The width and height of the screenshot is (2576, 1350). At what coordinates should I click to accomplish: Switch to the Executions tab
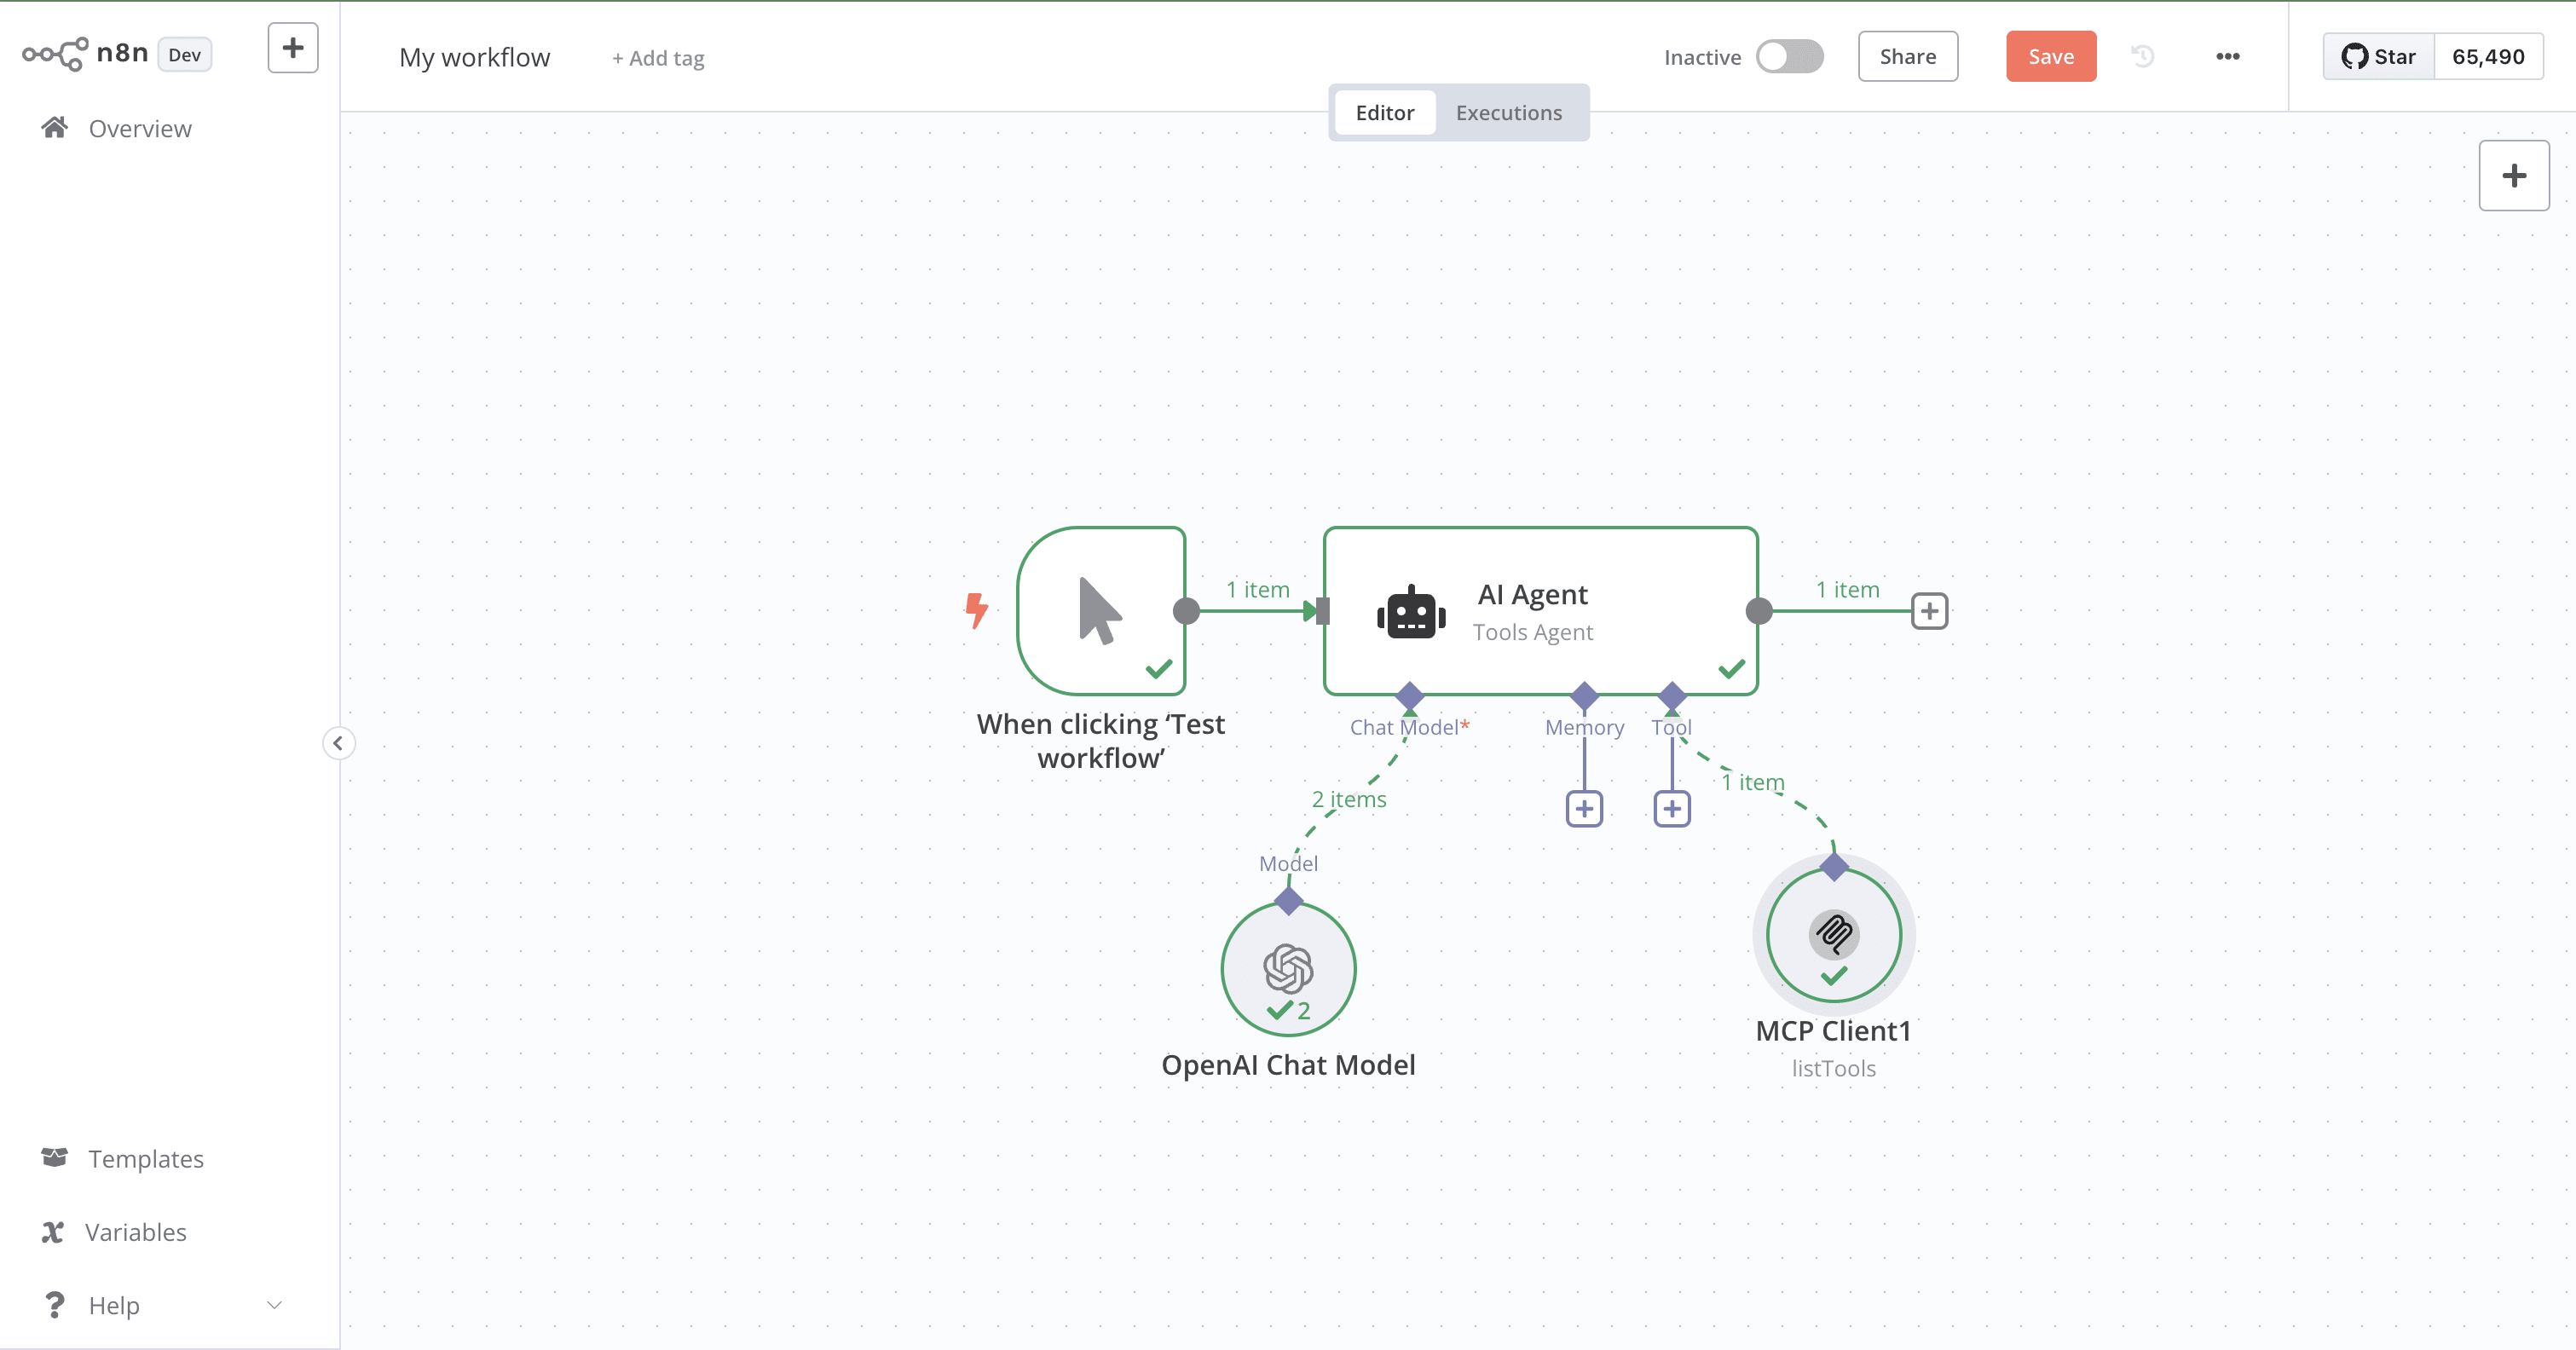(1508, 112)
